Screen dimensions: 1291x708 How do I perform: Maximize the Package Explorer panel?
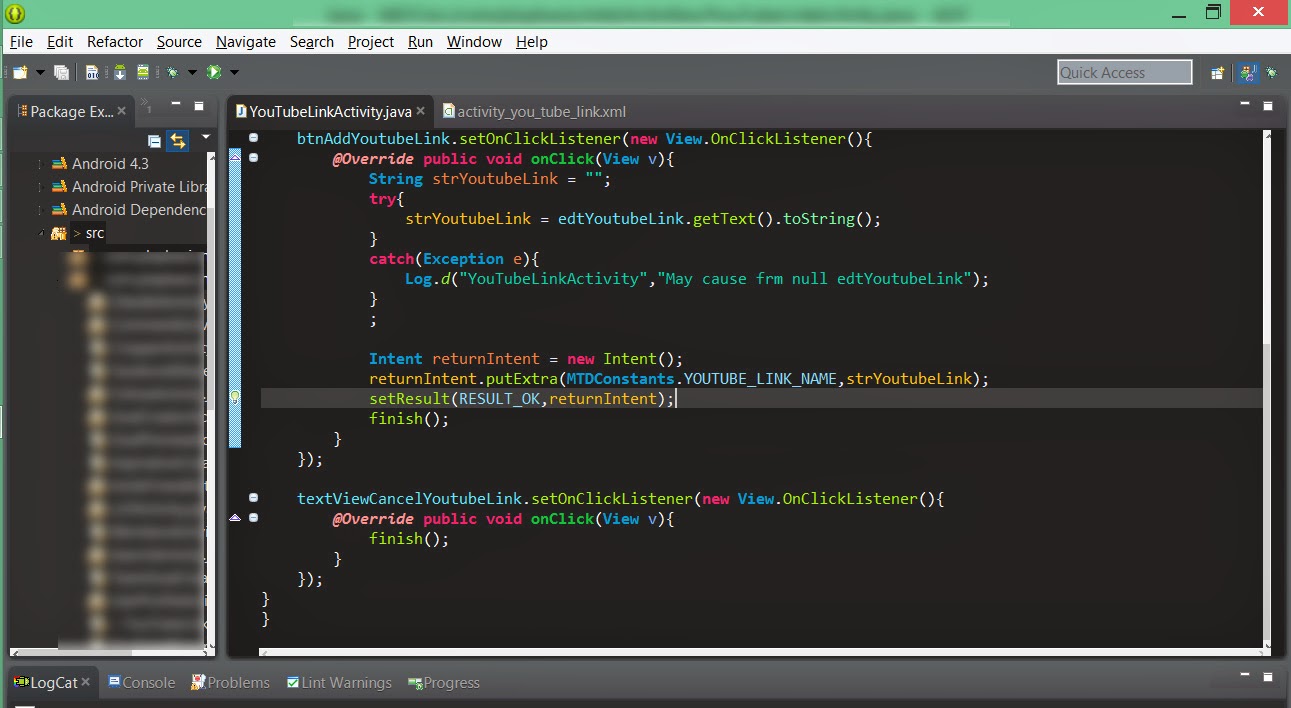pyautogui.click(x=199, y=105)
